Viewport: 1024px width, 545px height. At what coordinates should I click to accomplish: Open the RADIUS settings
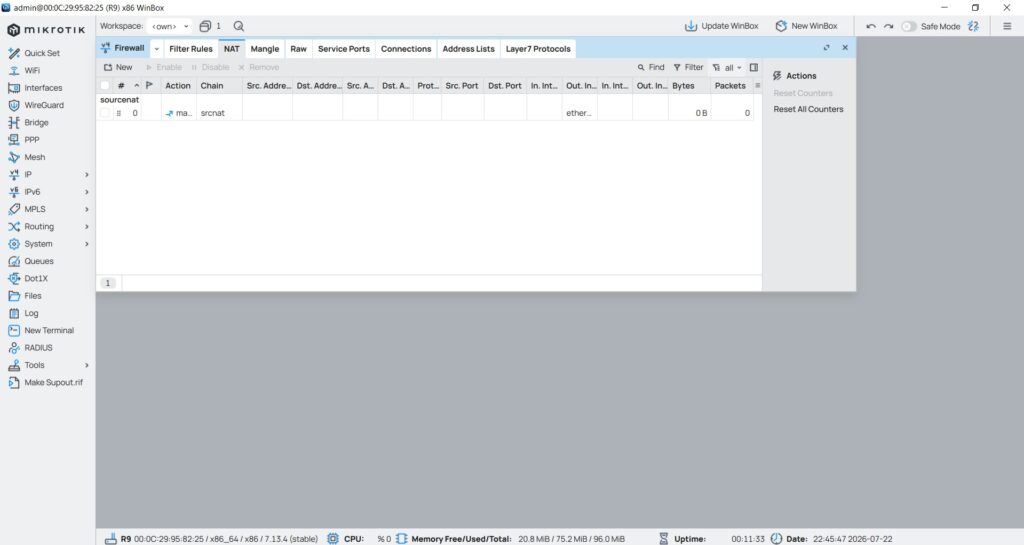(38, 348)
